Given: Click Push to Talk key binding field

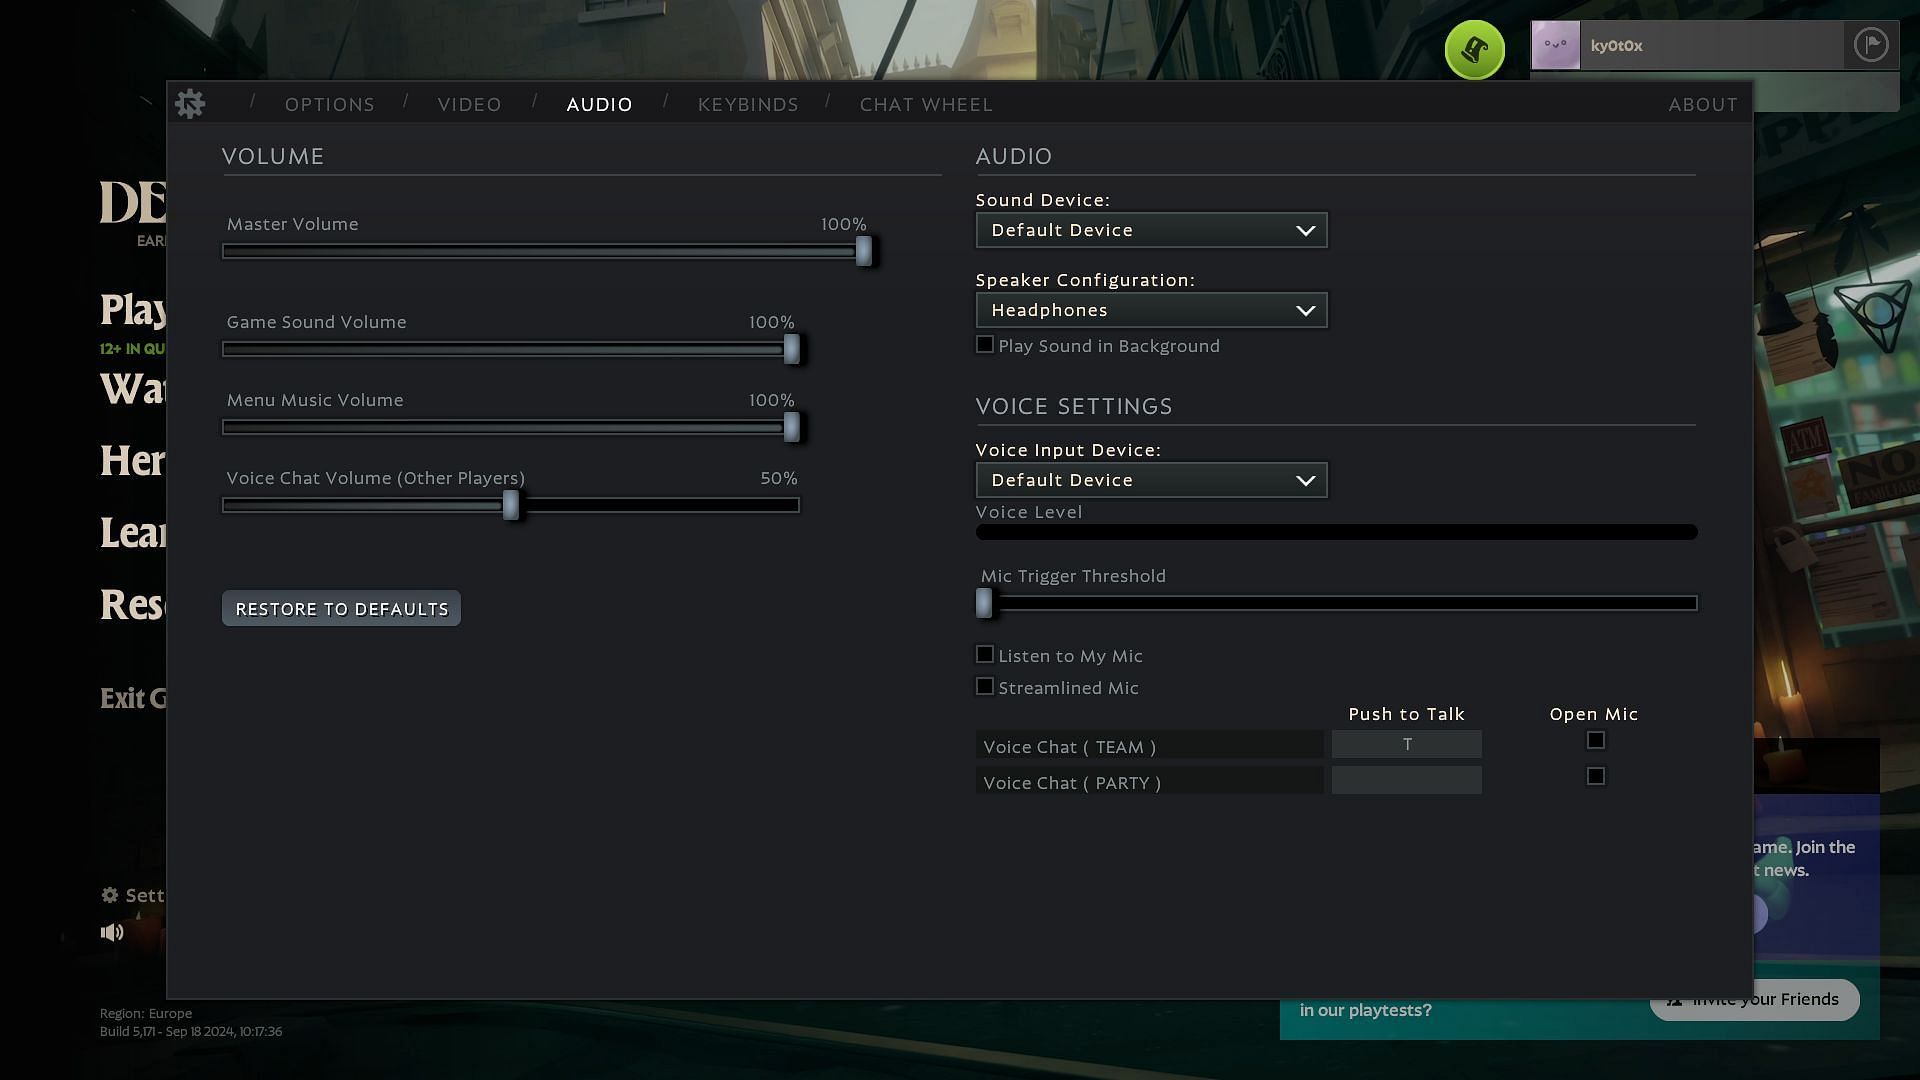Looking at the screenshot, I should pyautogui.click(x=1406, y=745).
